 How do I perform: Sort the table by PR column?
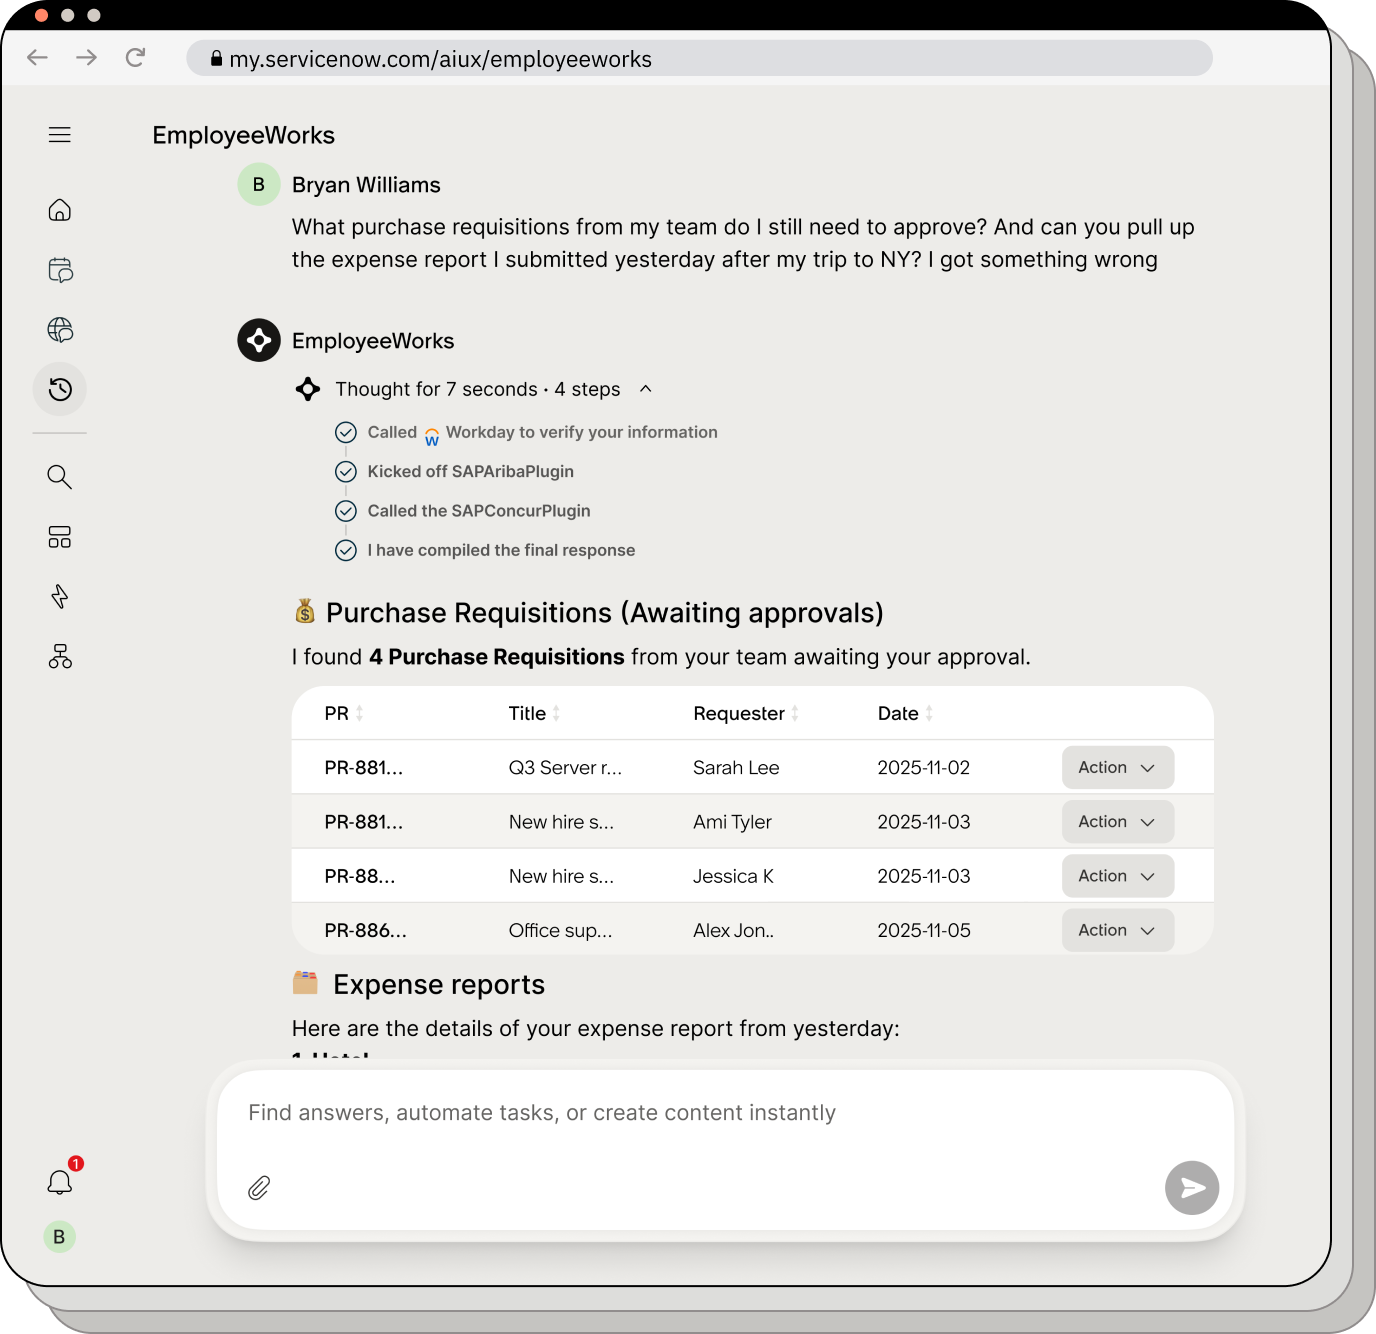(359, 713)
